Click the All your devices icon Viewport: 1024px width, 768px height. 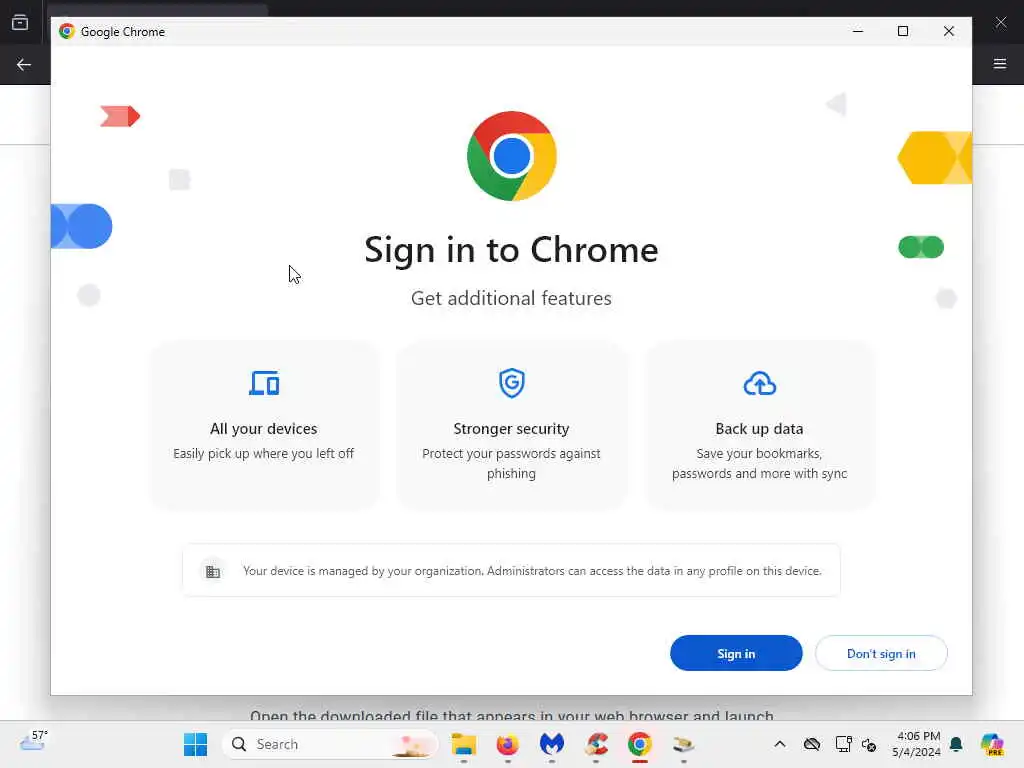click(264, 383)
